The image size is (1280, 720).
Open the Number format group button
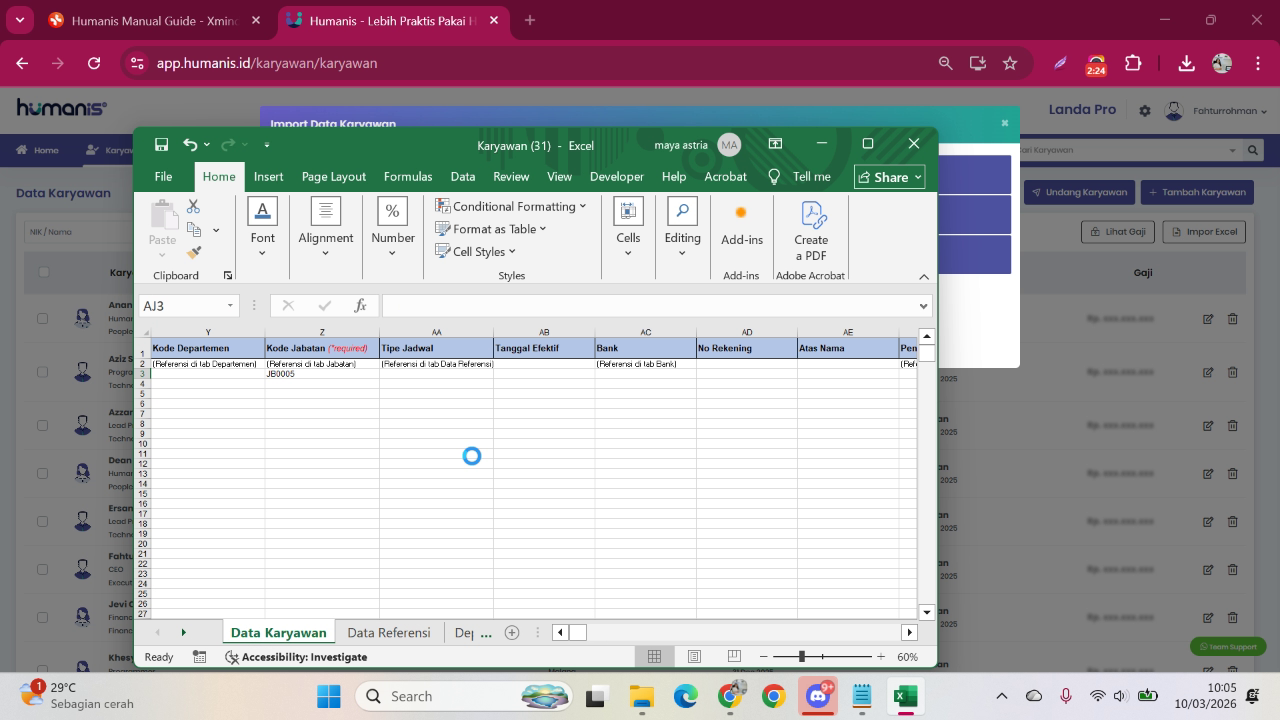point(392,227)
